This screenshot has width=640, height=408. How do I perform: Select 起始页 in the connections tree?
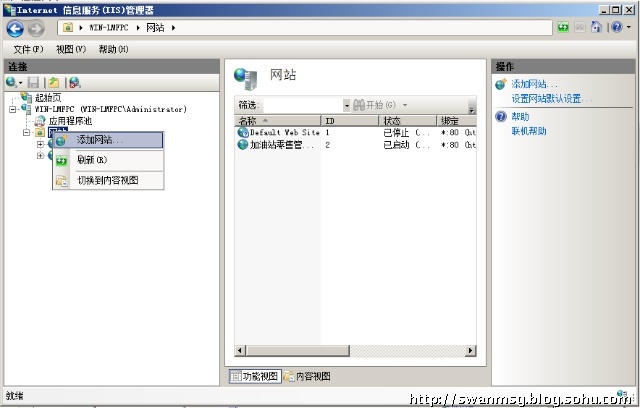pos(48,98)
